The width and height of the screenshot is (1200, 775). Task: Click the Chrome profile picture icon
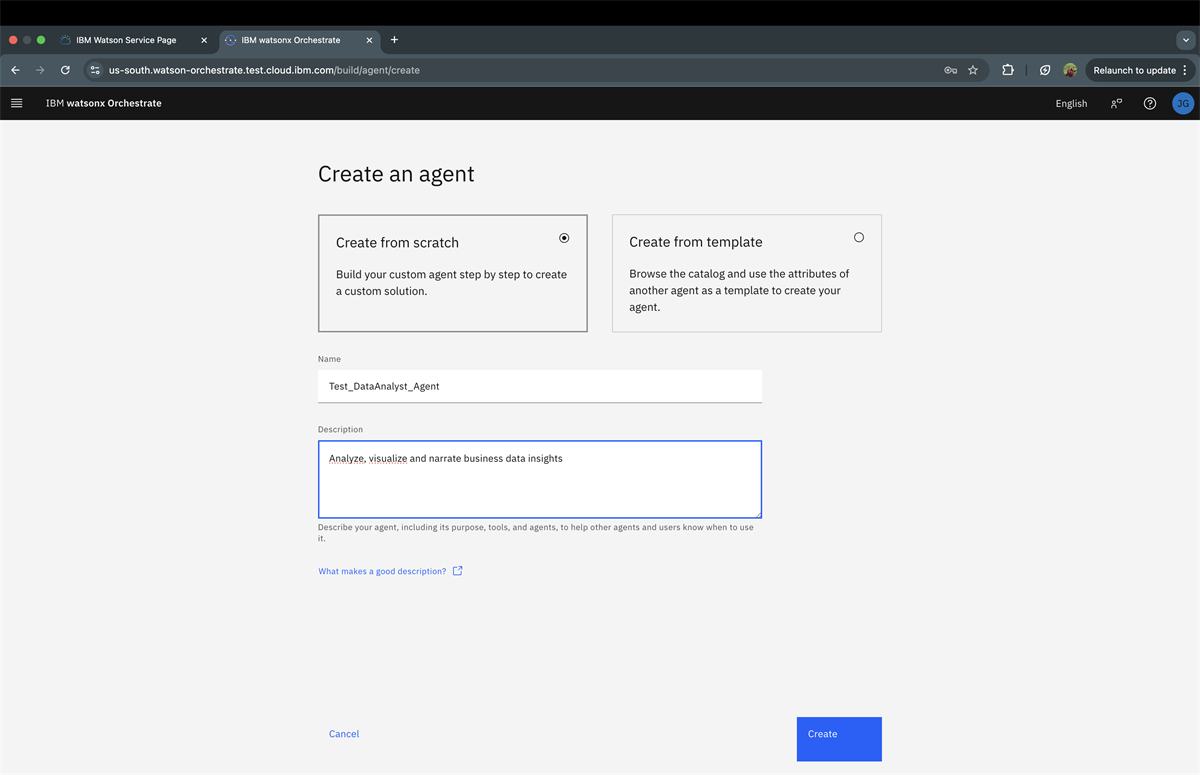1070,70
